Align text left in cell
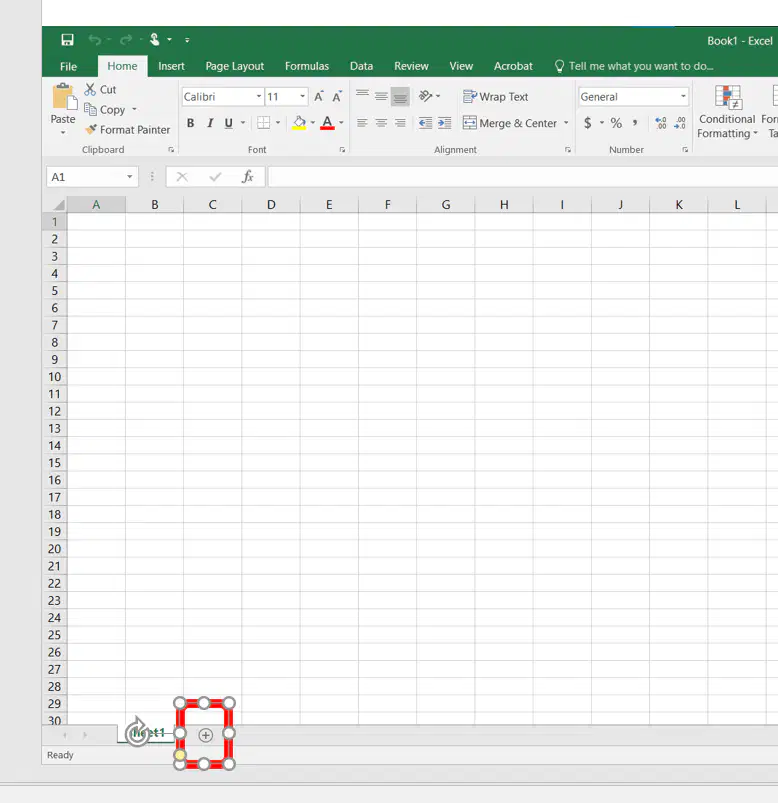Screen dimensions: 778x803 click(362, 123)
